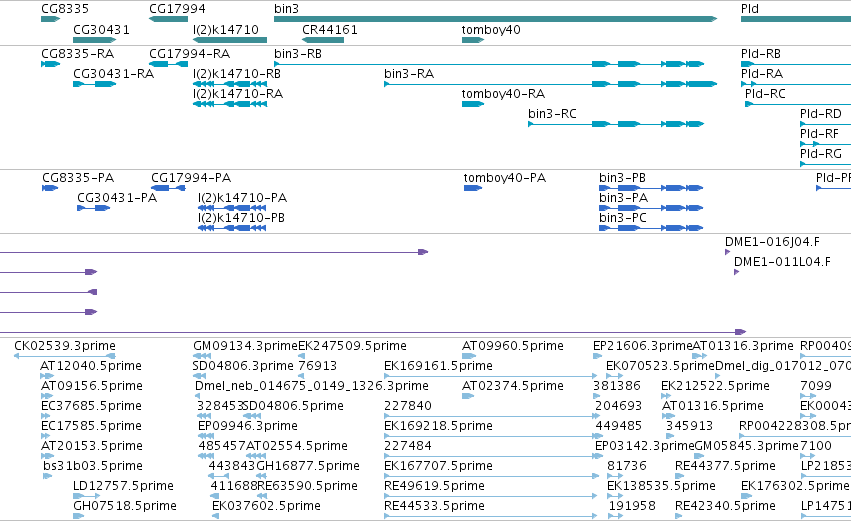Select EST EK169161.5prime

click(438, 366)
